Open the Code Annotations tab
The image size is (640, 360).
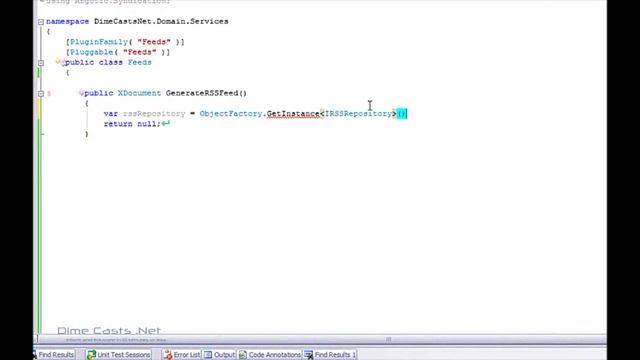pyautogui.click(x=270, y=355)
